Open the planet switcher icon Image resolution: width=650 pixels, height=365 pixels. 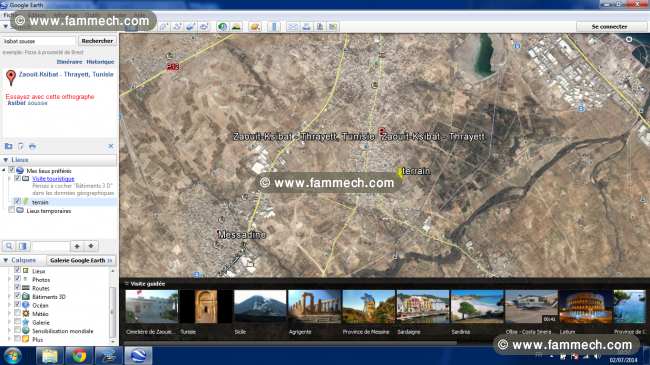click(x=255, y=27)
